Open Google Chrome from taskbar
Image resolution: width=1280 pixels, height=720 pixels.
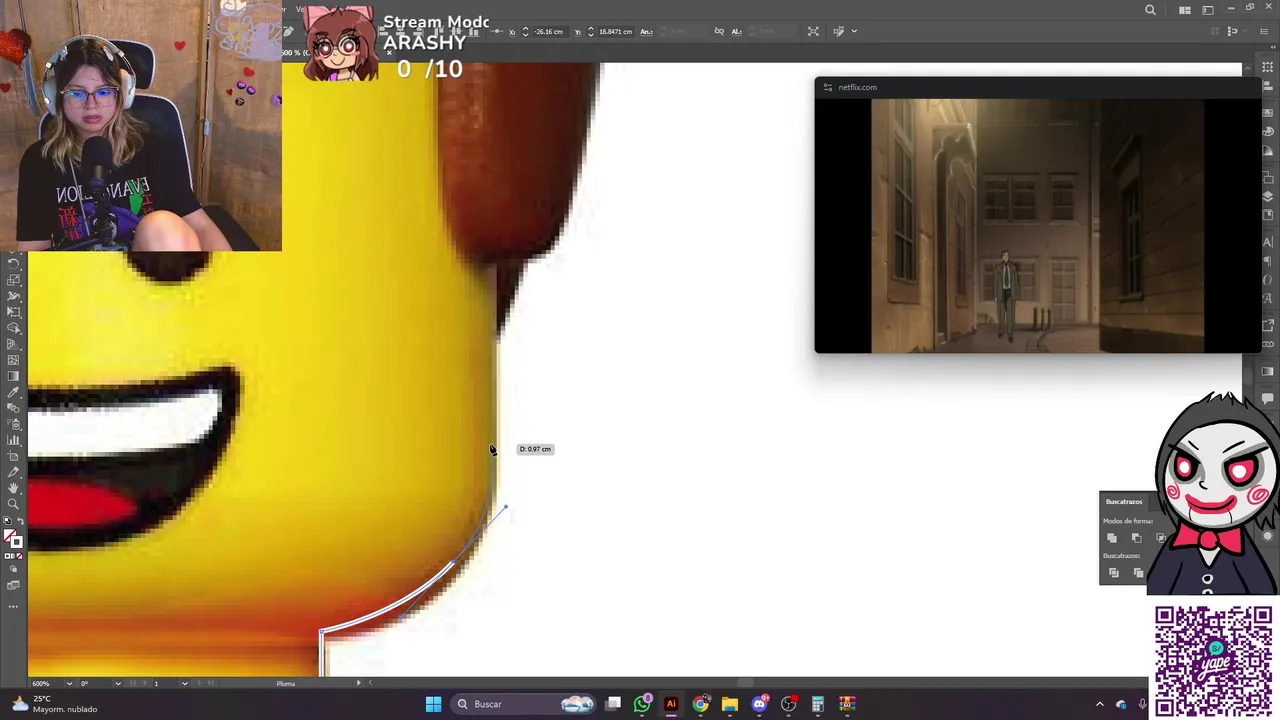(701, 704)
